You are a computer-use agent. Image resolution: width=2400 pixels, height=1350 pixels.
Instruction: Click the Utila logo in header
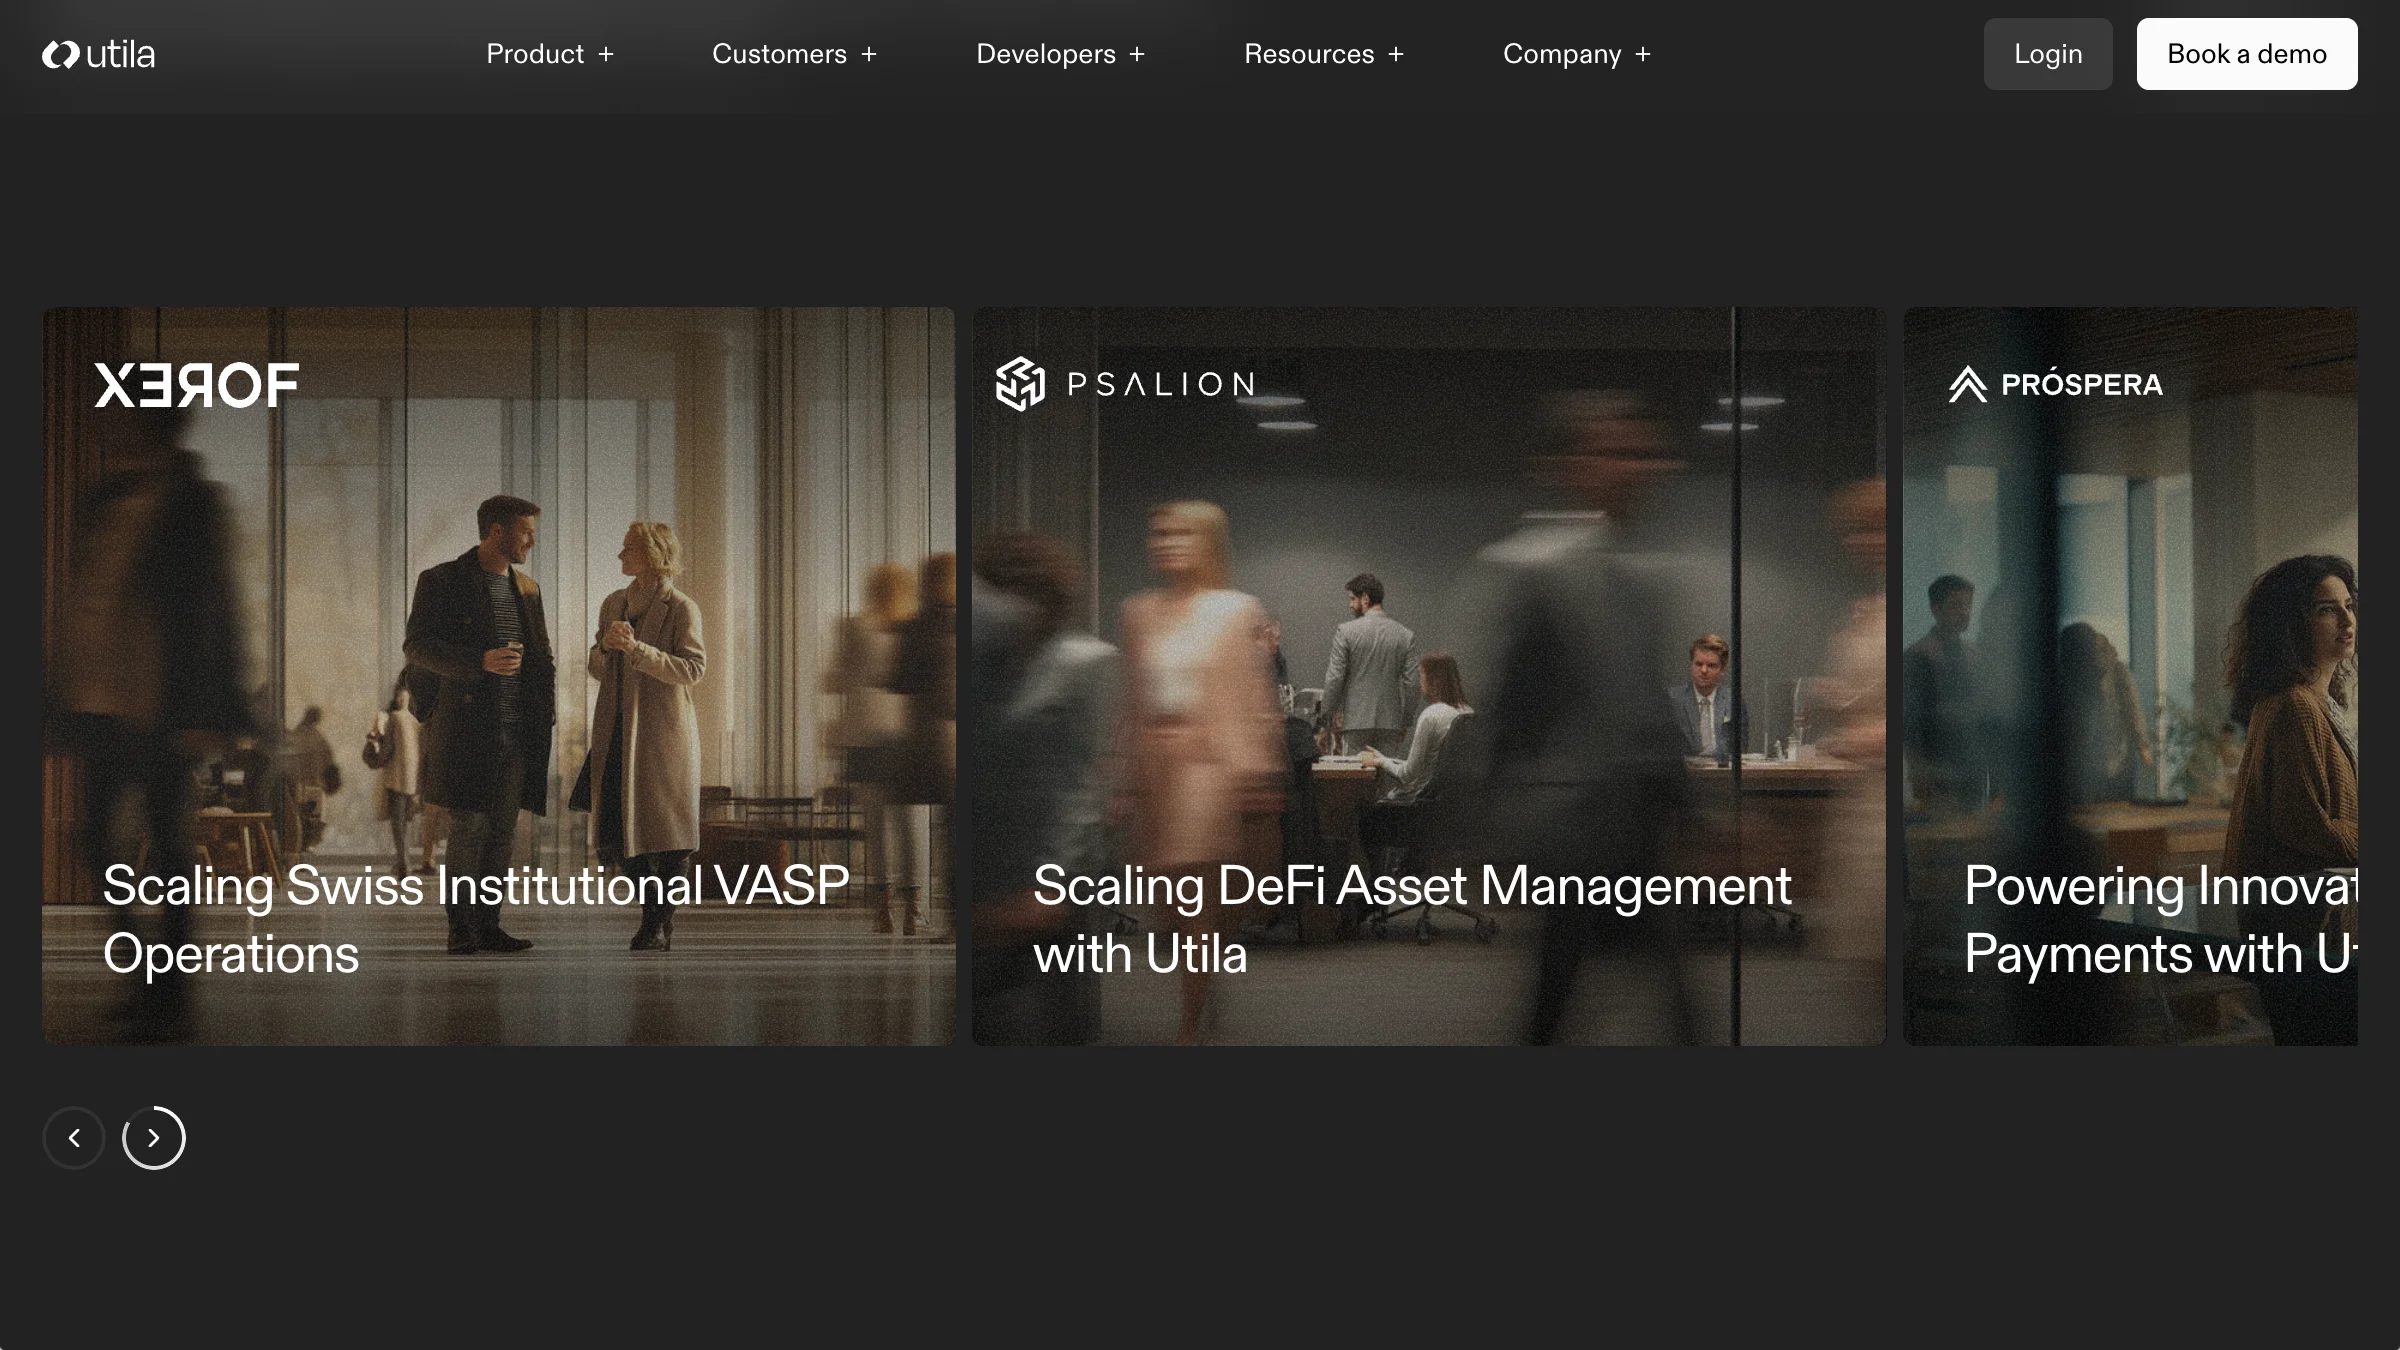[98, 54]
